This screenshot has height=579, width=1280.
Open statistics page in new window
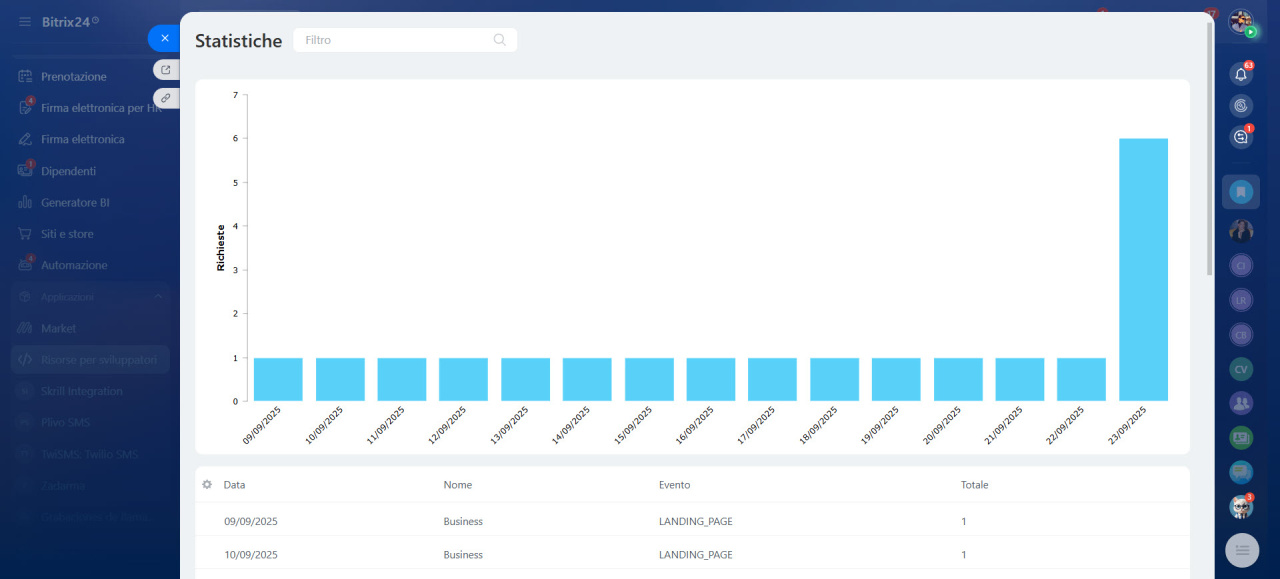tap(166, 70)
